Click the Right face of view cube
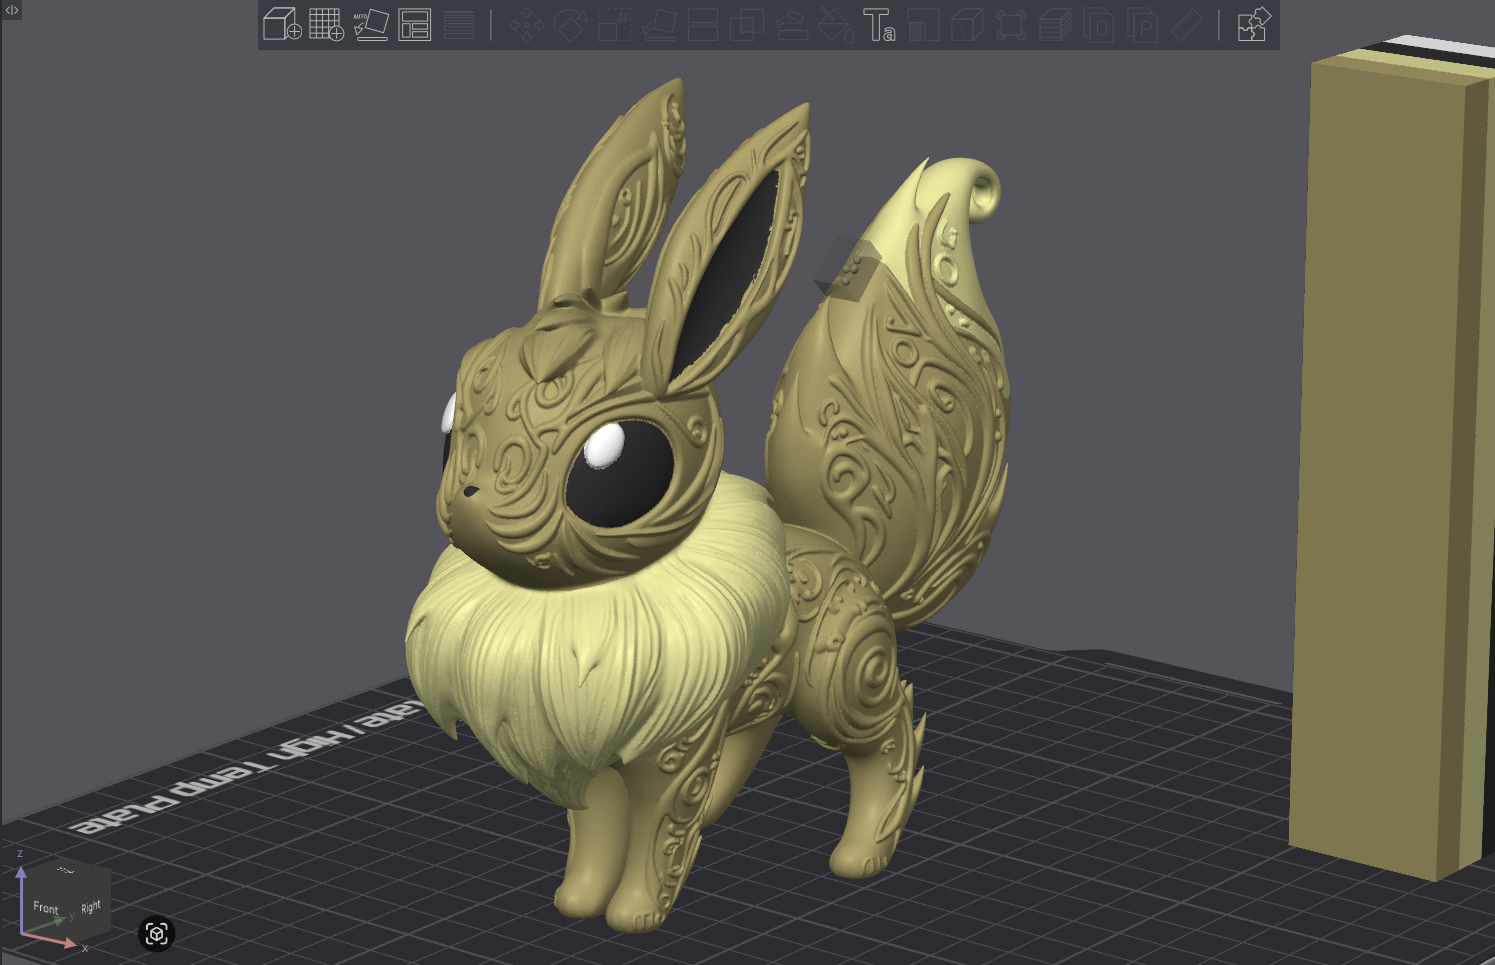The height and width of the screenshot is (965, 1495). (90, 906)
